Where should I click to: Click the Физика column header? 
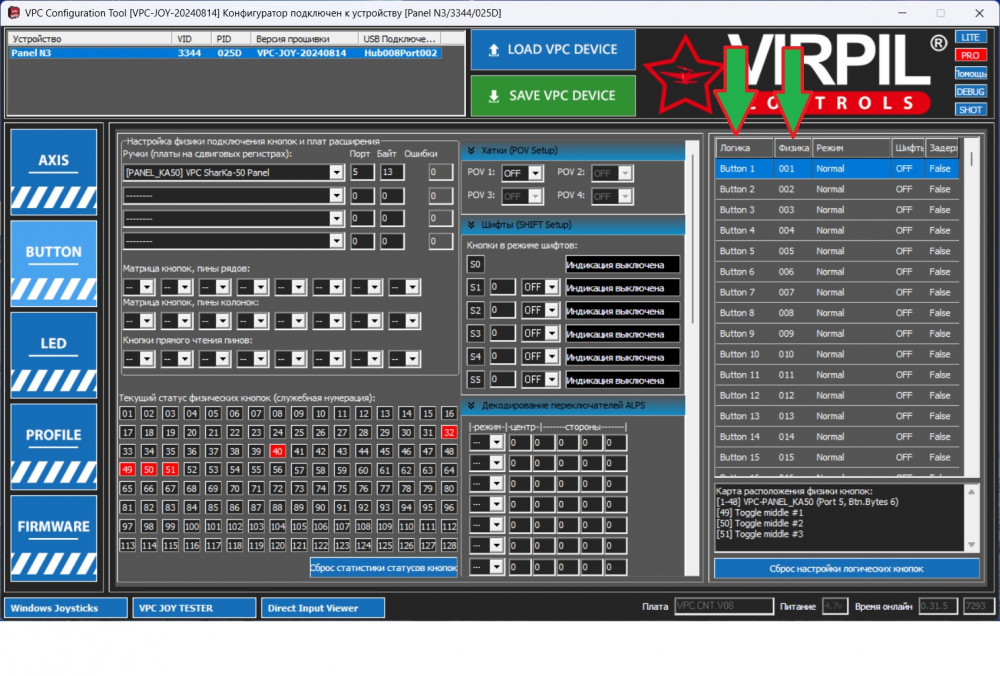(793, 148)
